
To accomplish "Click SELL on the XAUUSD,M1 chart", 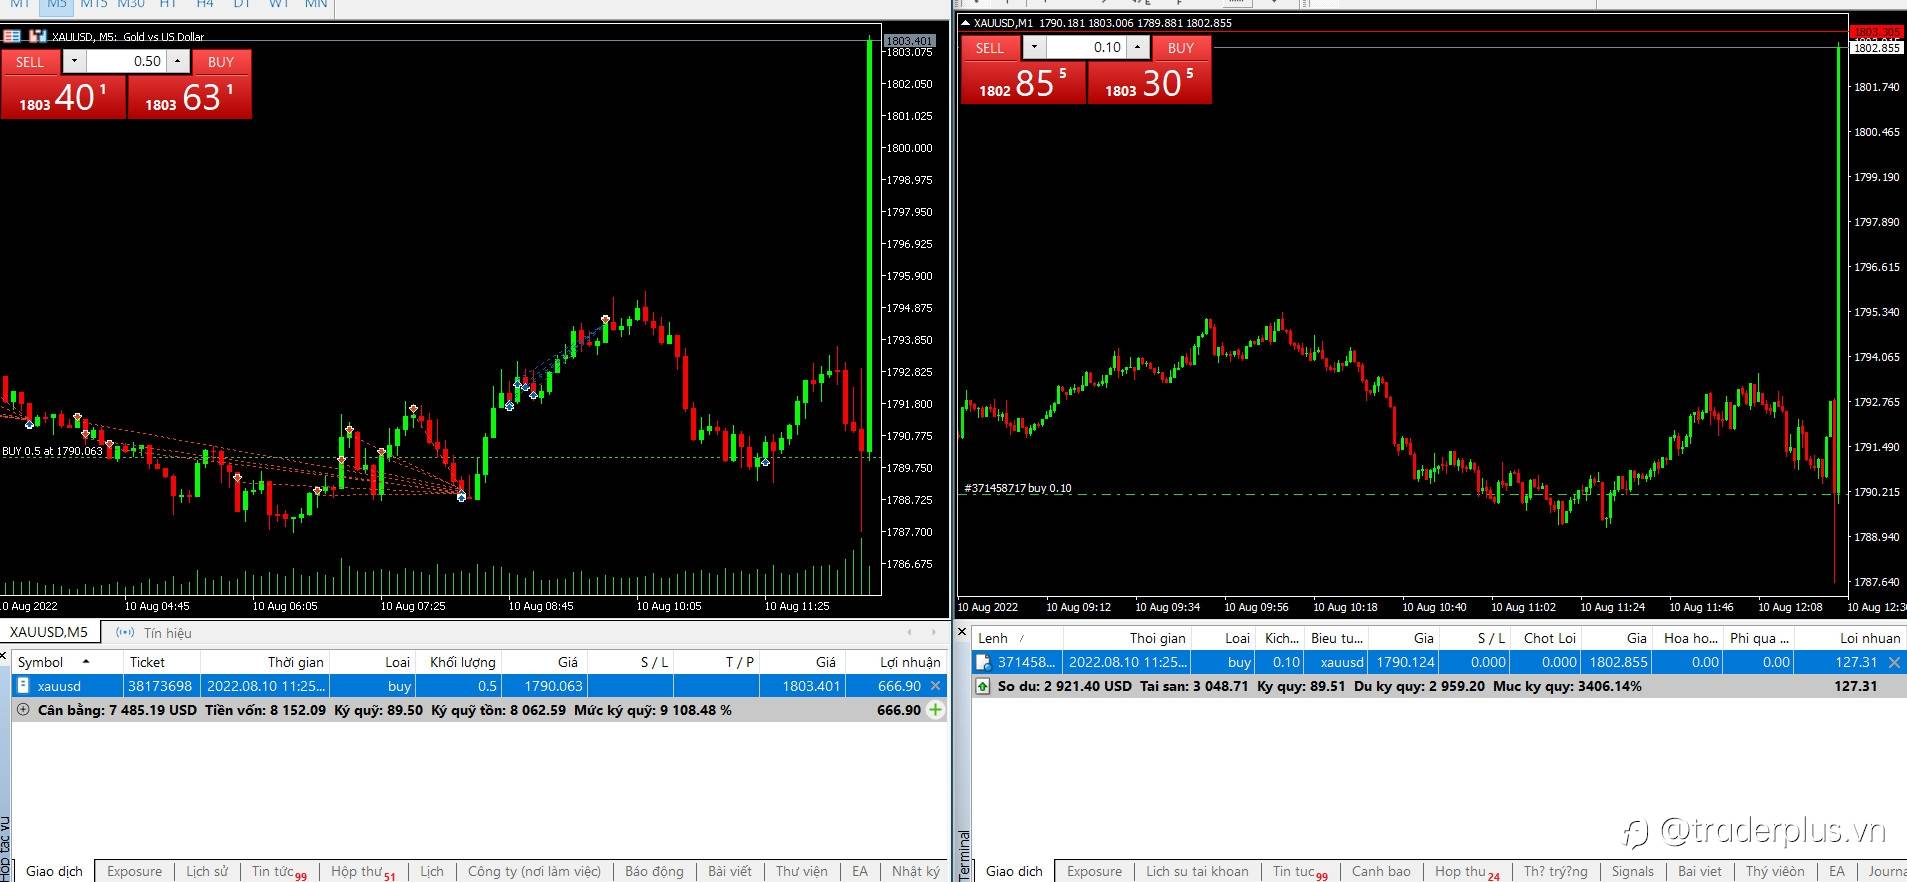I will point(990,48).
